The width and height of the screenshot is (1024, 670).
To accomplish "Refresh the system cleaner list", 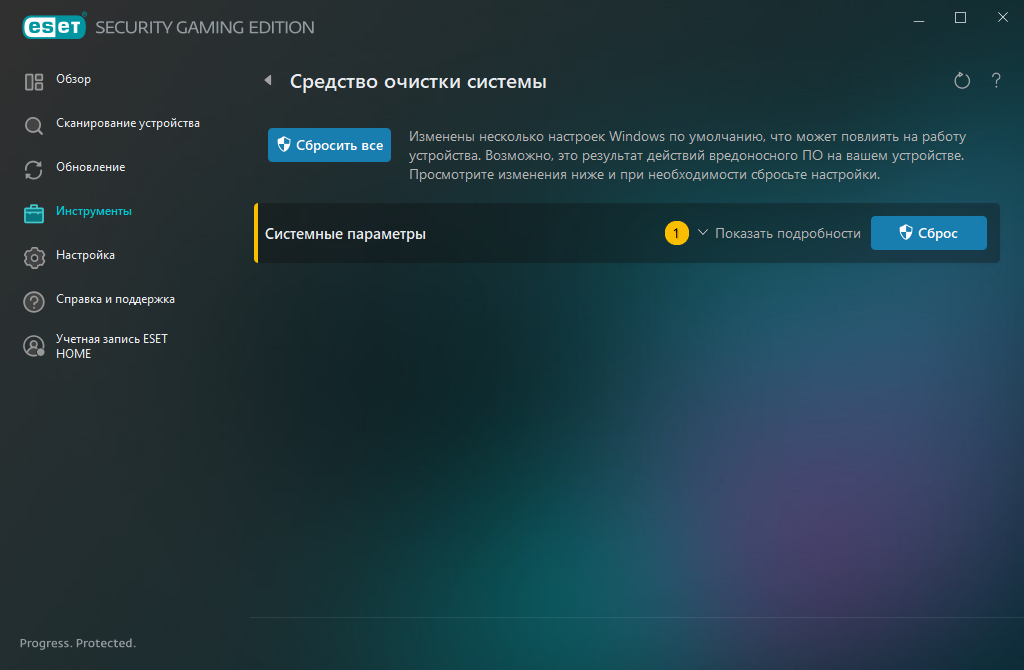I will 962,81.
